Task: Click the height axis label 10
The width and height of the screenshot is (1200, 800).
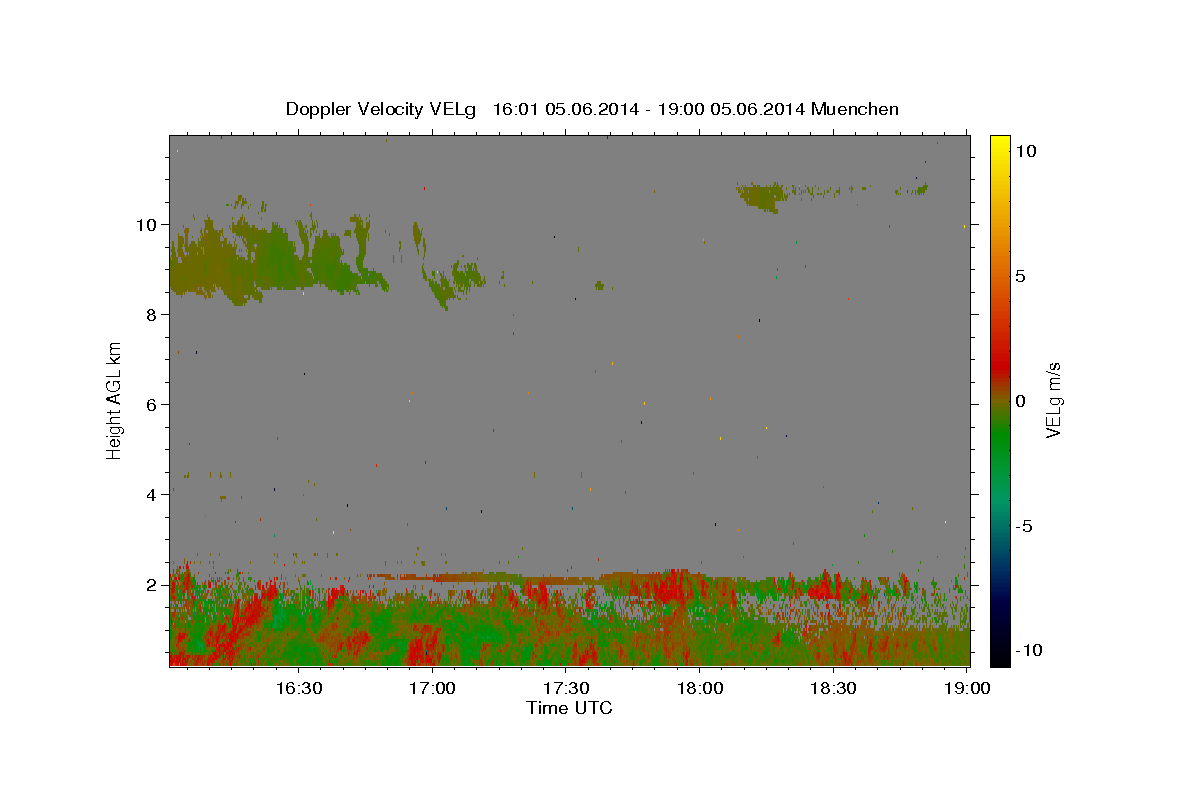Action: (146, 224)
